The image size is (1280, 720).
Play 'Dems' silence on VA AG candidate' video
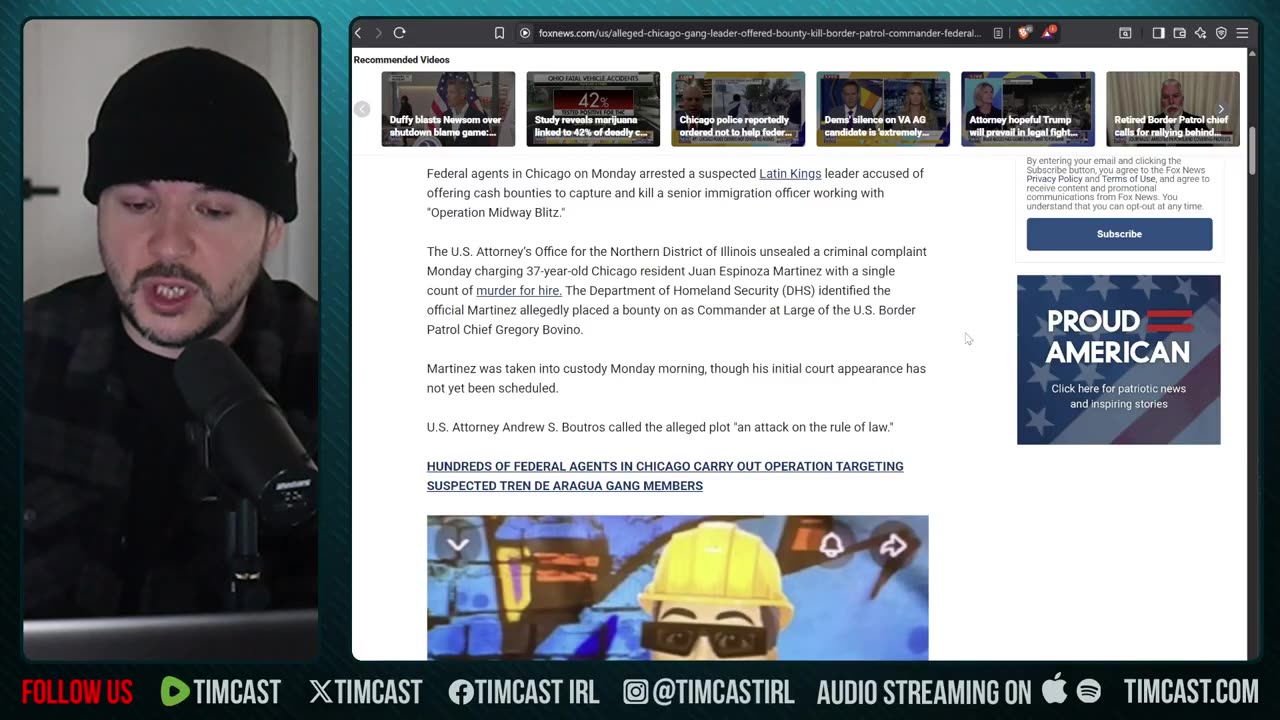tap(883, 109)
